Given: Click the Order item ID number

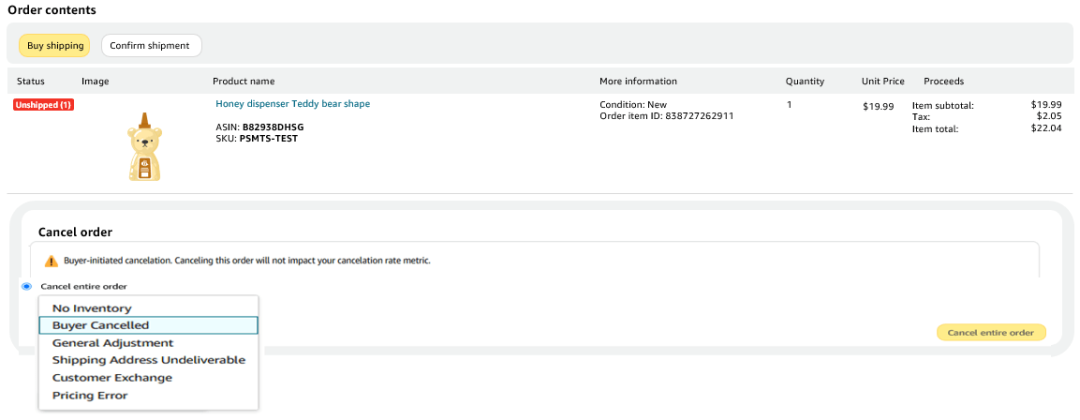Looking at the screenshot, I should coord(700,116).
